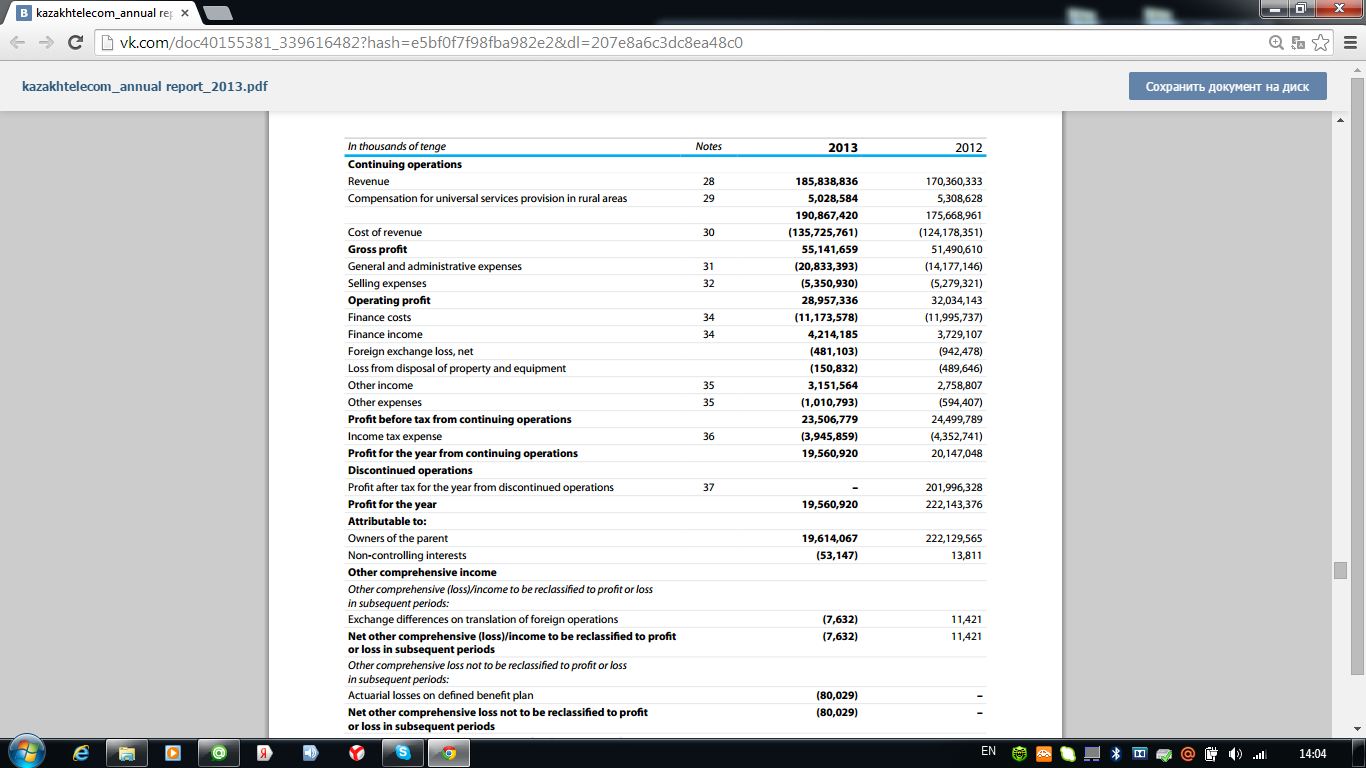Open the network signal tray icon
This screenshot has width=1366, height=768.
(1259, 753)
